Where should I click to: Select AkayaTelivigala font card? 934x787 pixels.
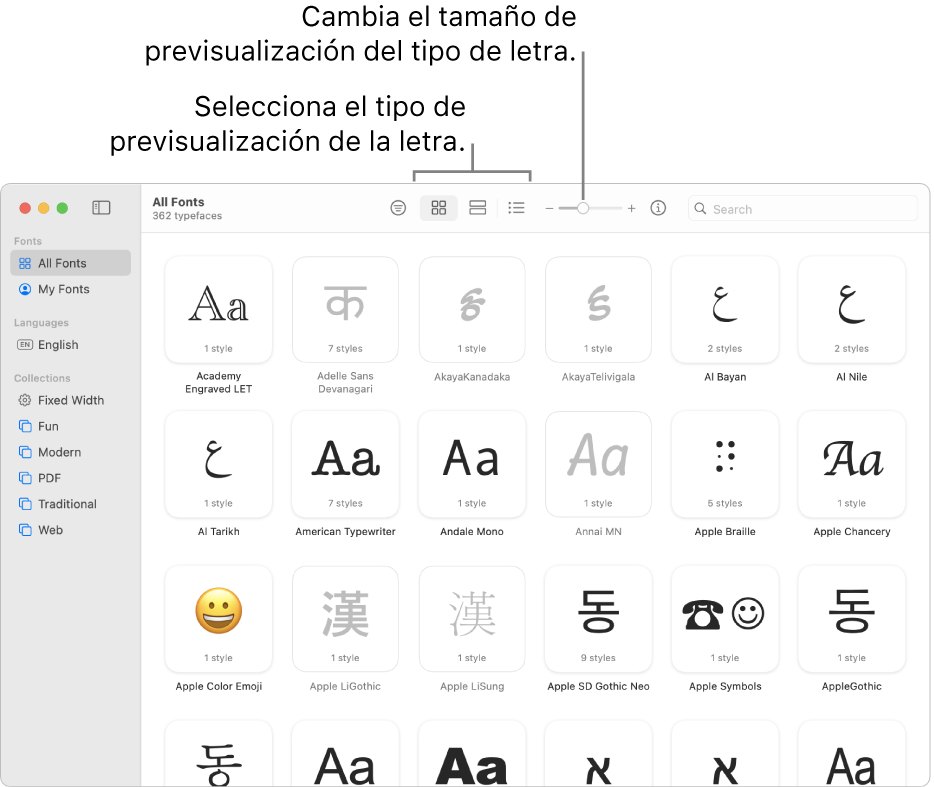point(598,309)
